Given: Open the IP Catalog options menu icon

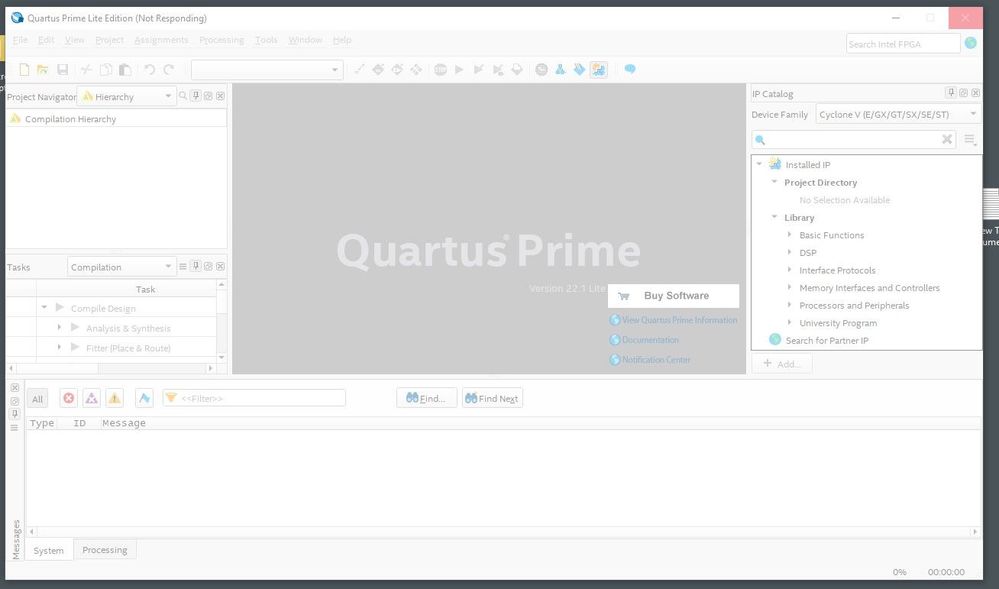Looking at the screenshot, I should coord(970,140).
